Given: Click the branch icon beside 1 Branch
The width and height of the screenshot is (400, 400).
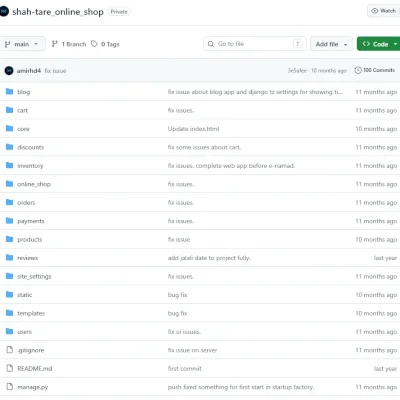Looking at the screenshot, I should click(55, 44).
